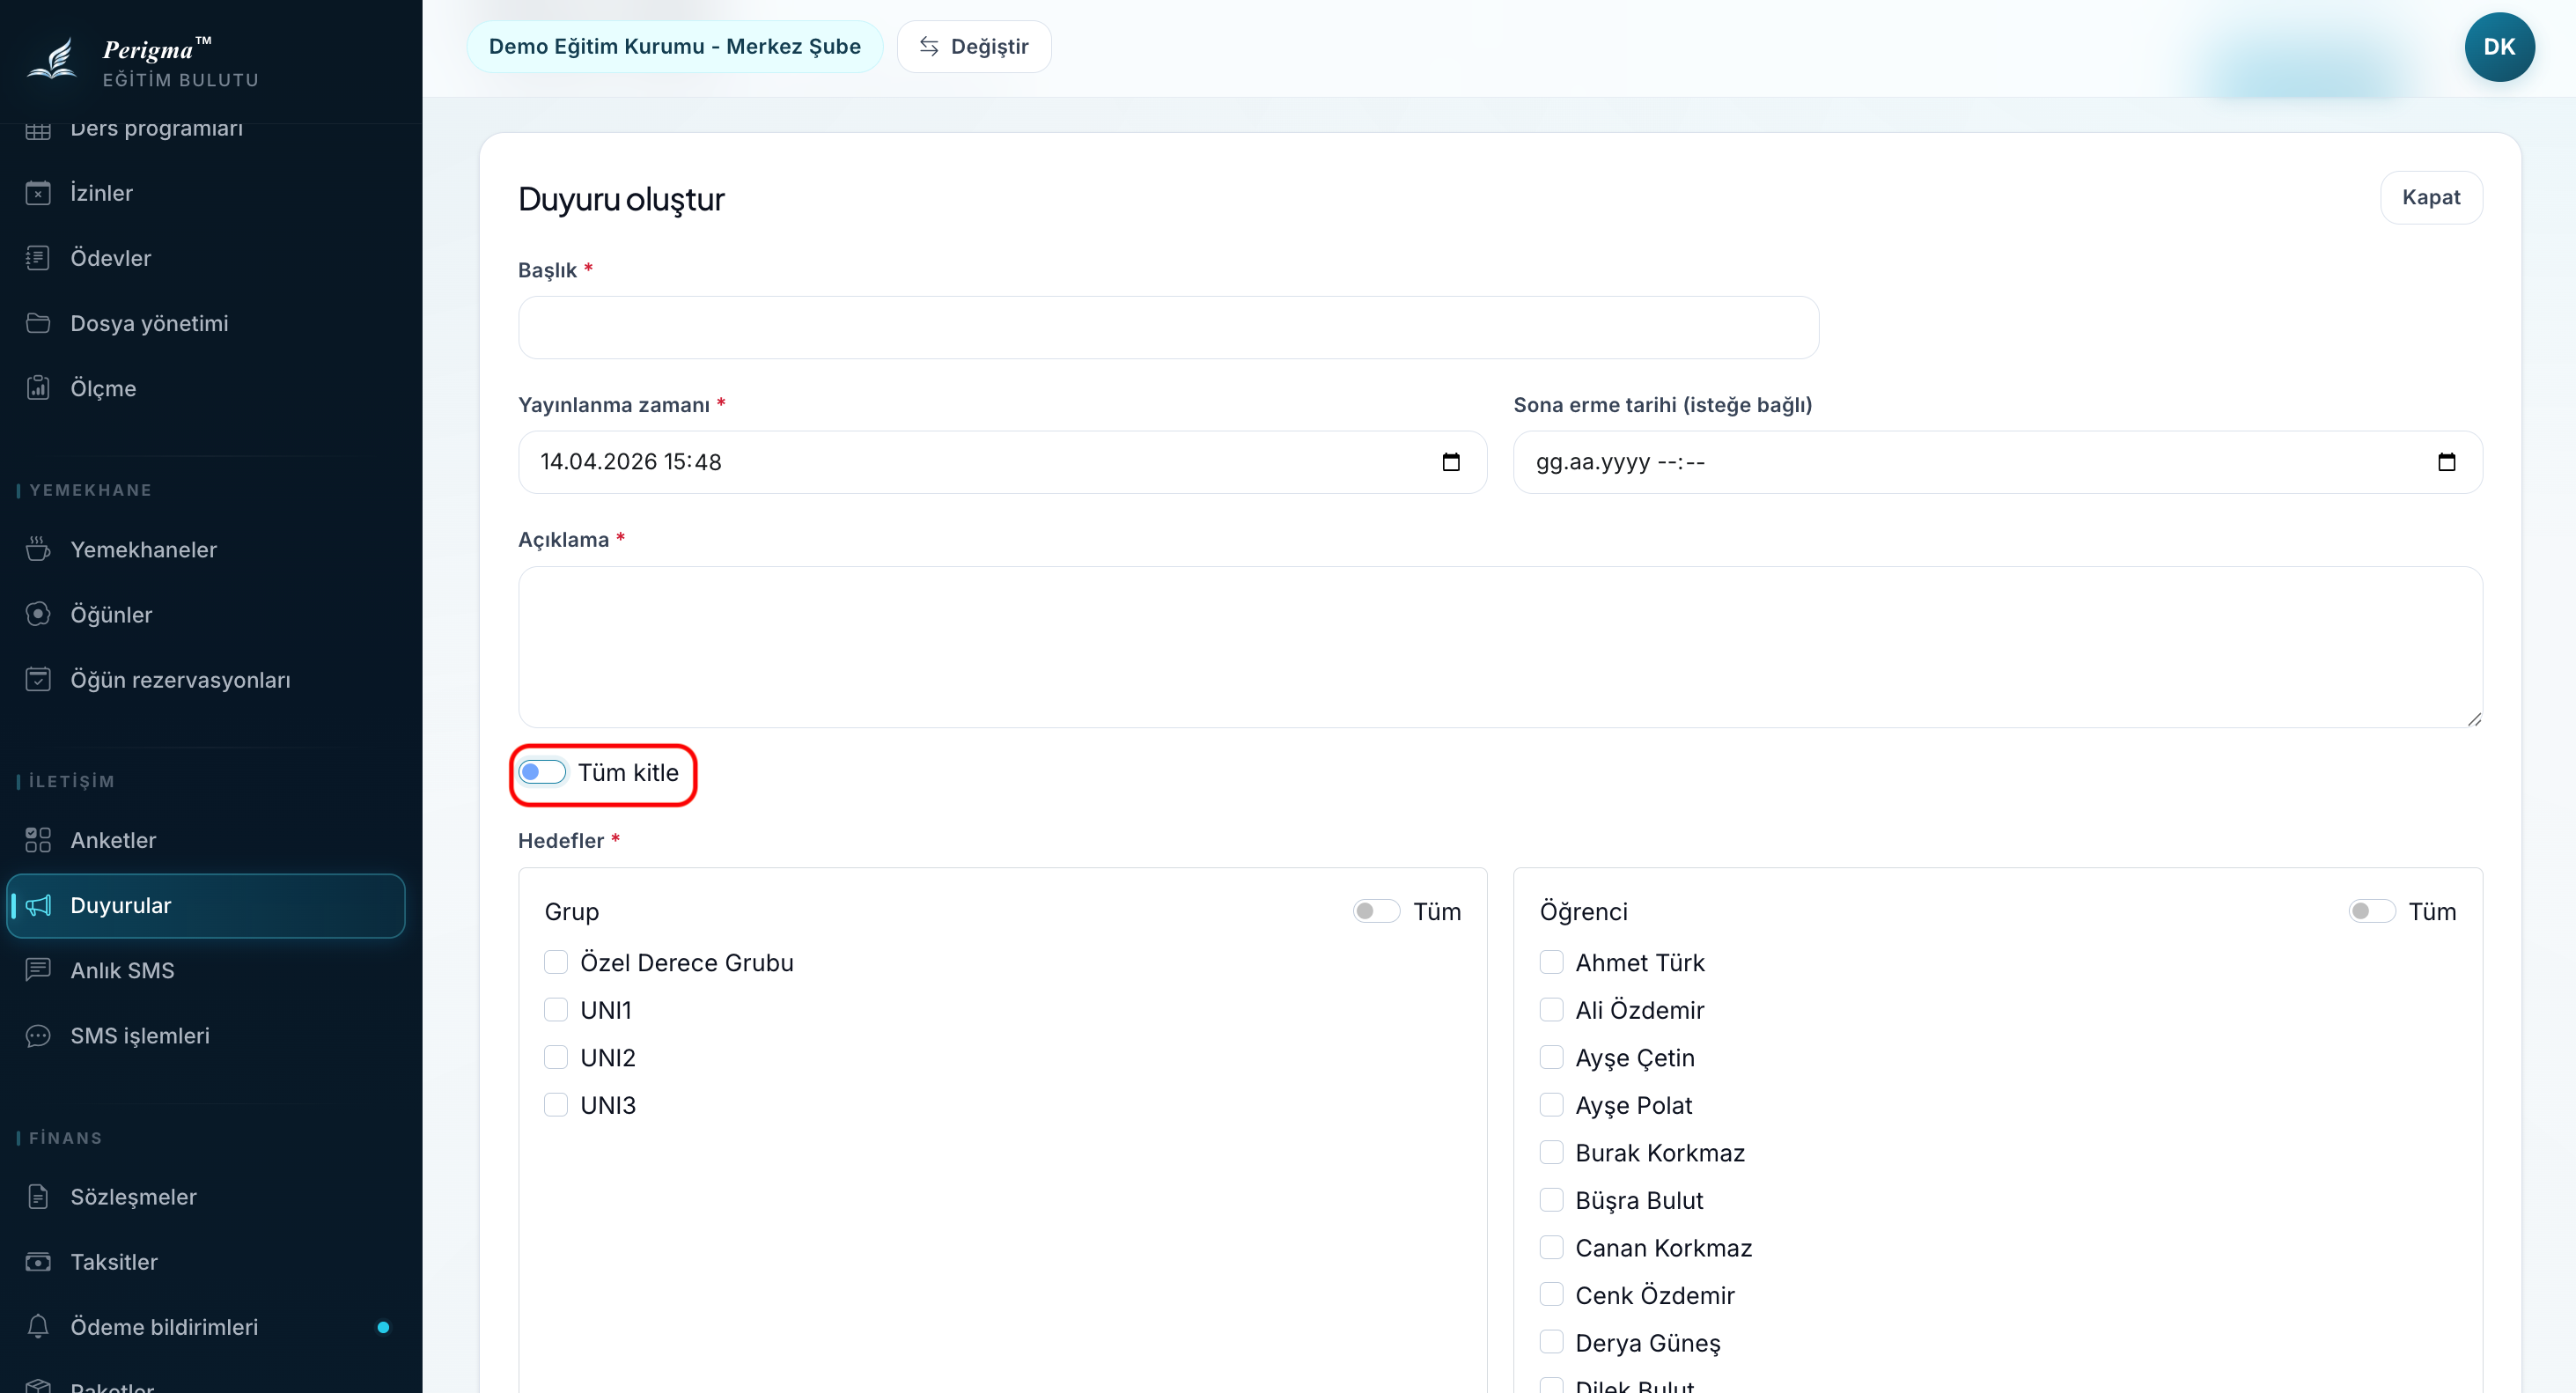Image resolution: width=2576 pixels, height=1393 pixels.
Task: Click the İzinler calendar icon in the sidebar
Action: pyautogui.click(x=38, y=193)
